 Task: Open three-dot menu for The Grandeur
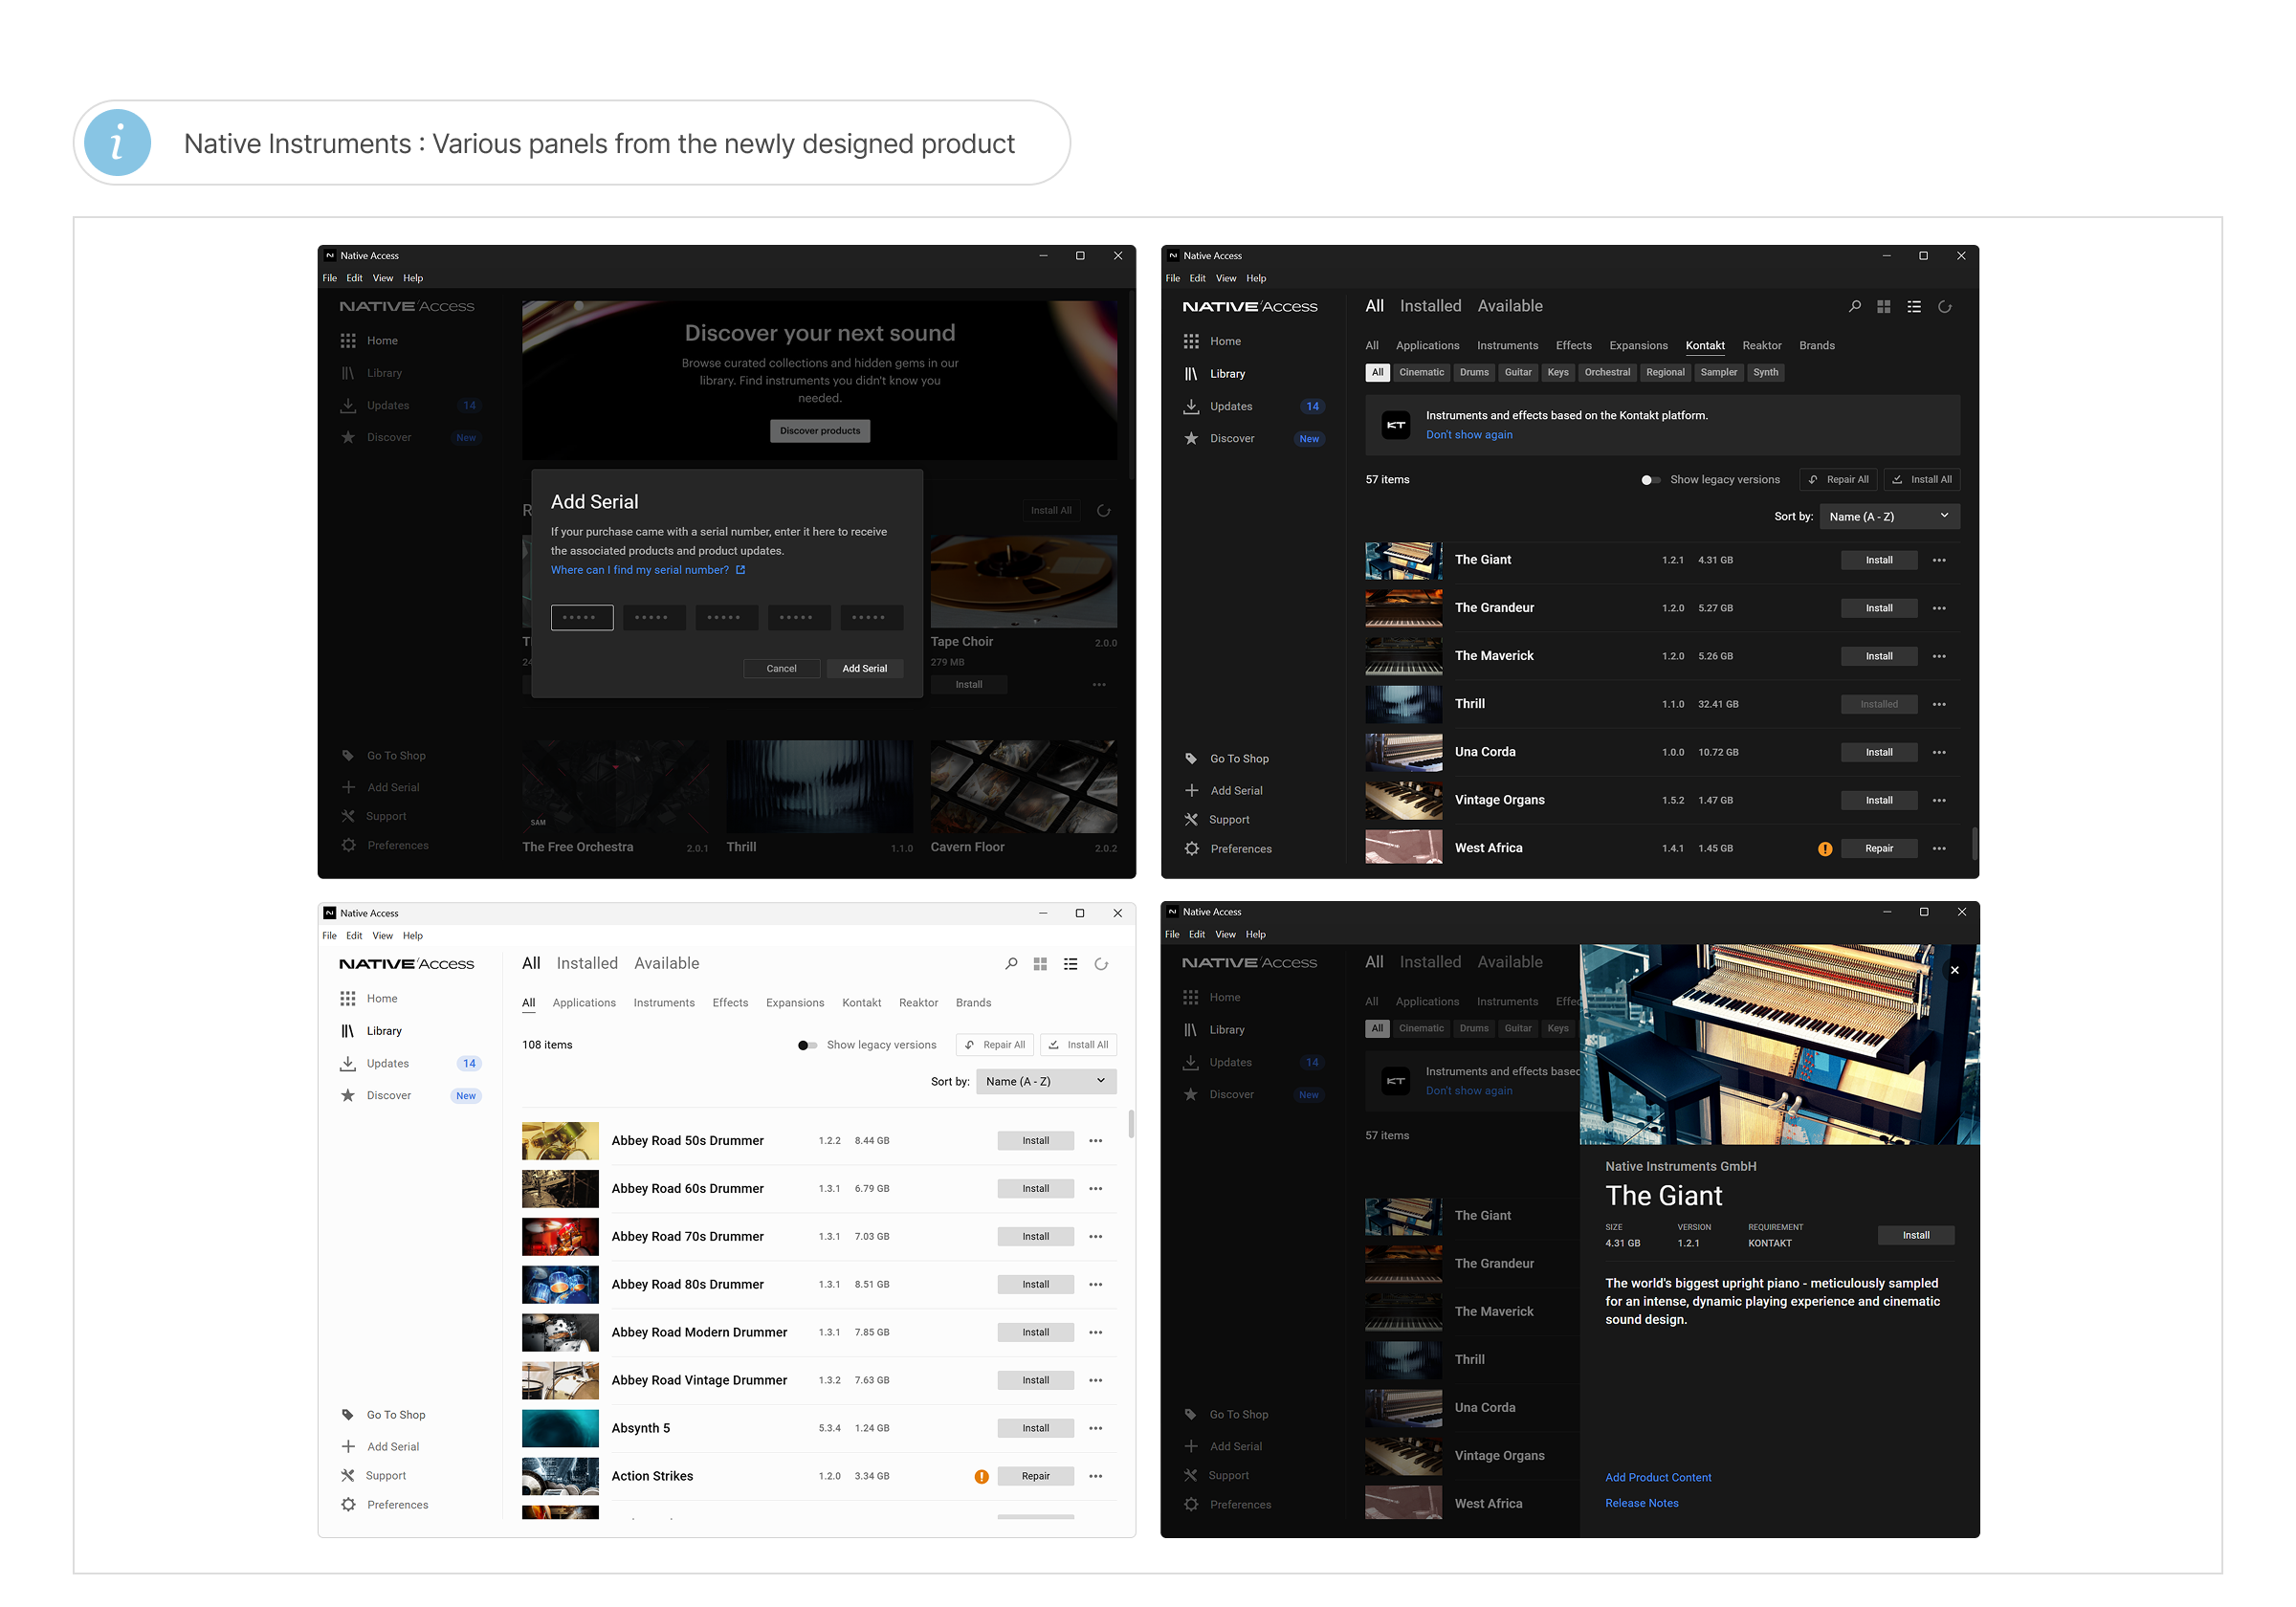coord(1939,608)
